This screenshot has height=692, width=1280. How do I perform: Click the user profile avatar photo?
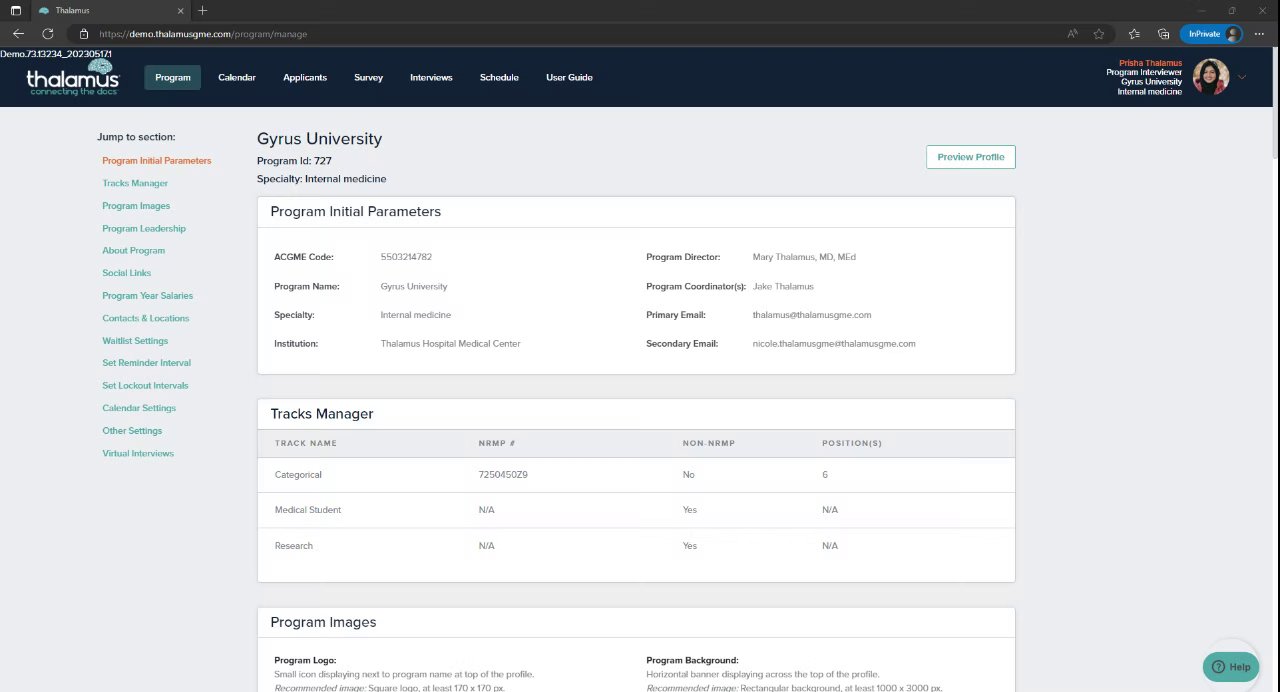[x=1210, y=77]
